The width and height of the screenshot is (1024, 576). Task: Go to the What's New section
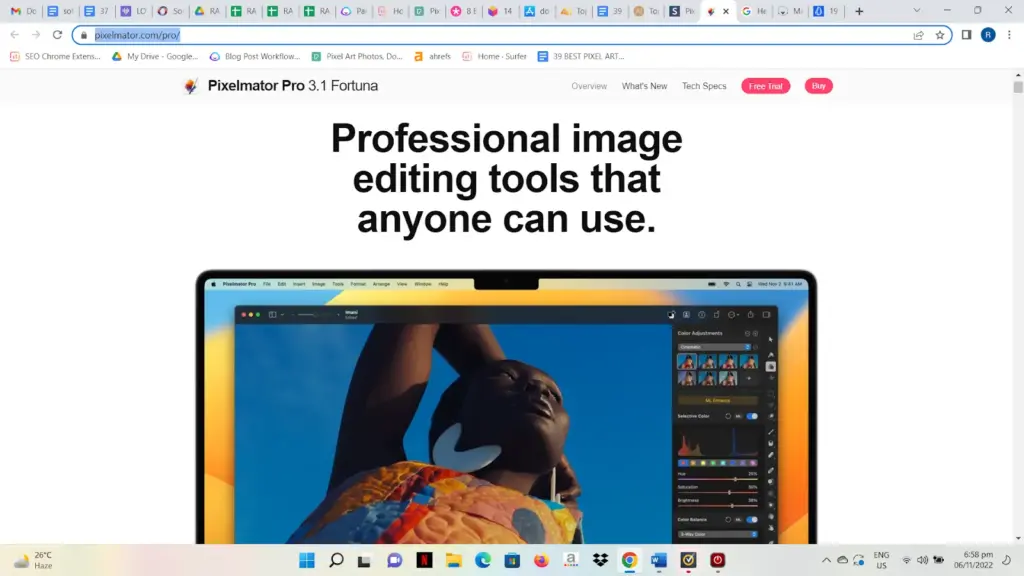tap(644, 86)
